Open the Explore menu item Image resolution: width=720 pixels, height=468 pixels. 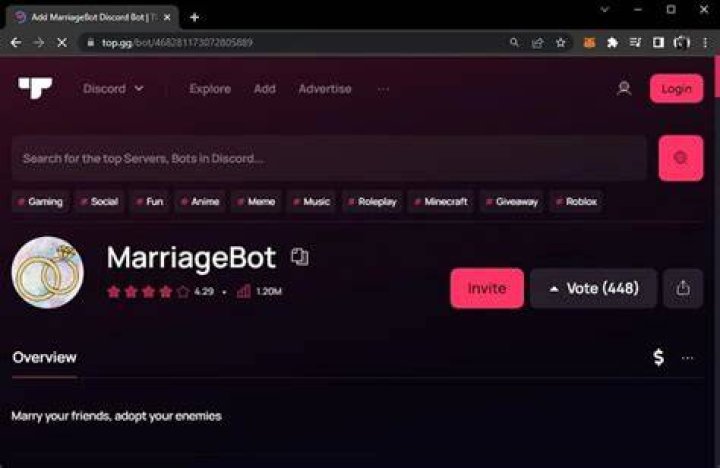[x=210, y=89]
